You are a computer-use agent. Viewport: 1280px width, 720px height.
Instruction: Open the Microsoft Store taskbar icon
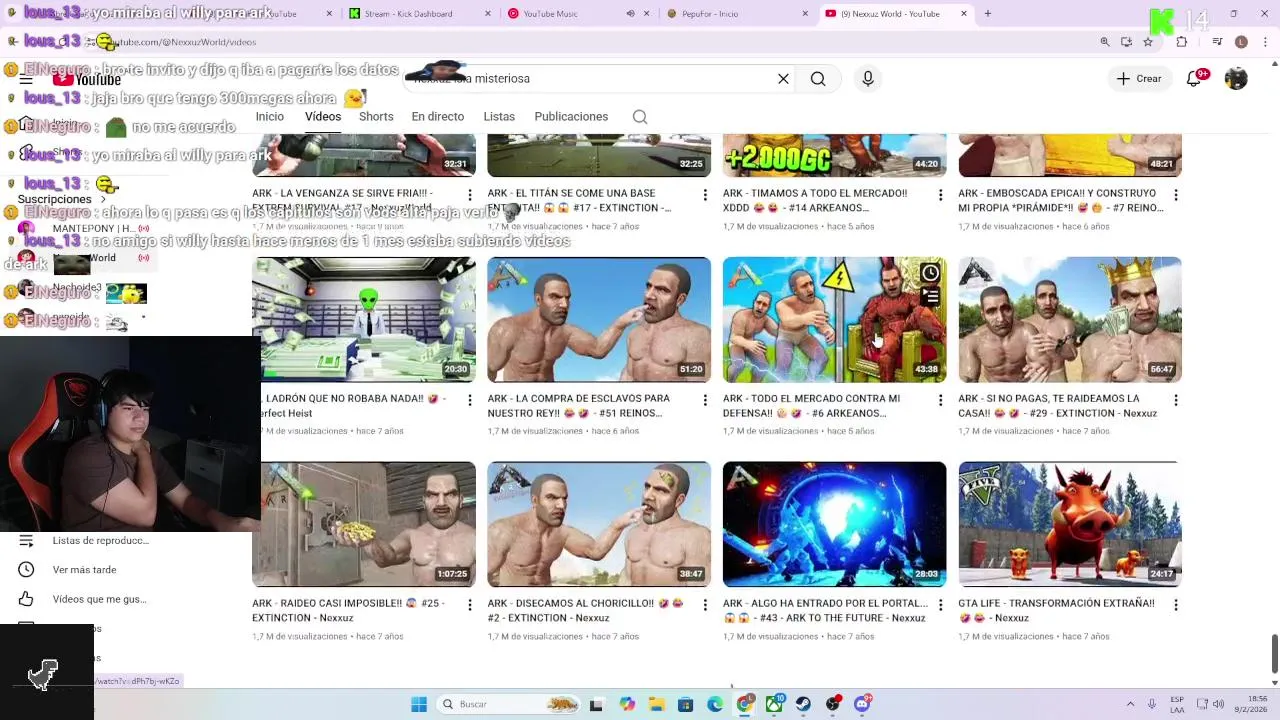(x=685, y=704)
